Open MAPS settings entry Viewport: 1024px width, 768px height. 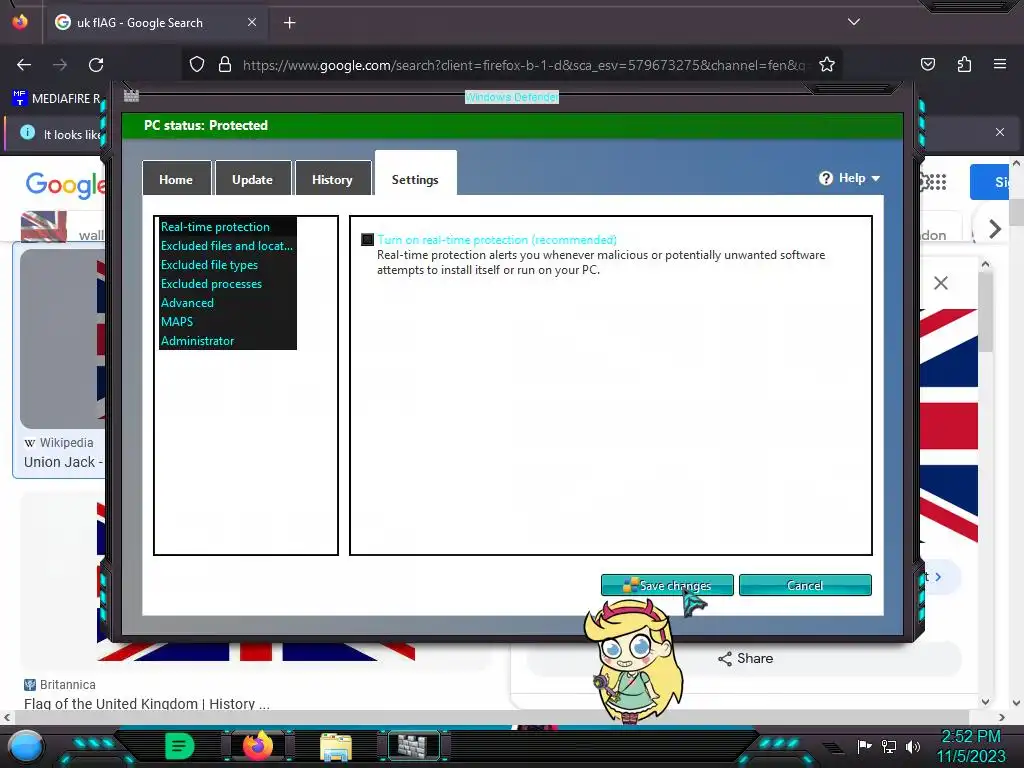tap(177, 322)
